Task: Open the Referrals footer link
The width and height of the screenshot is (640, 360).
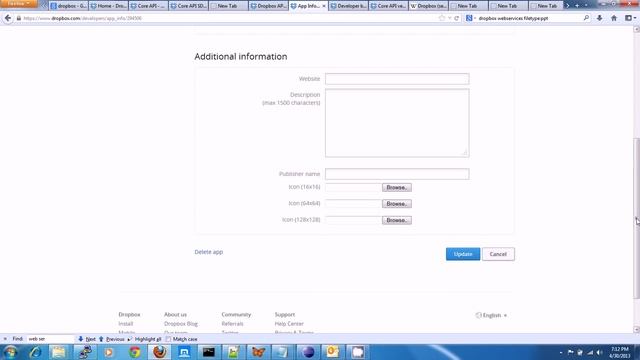Action: point(232,324)
